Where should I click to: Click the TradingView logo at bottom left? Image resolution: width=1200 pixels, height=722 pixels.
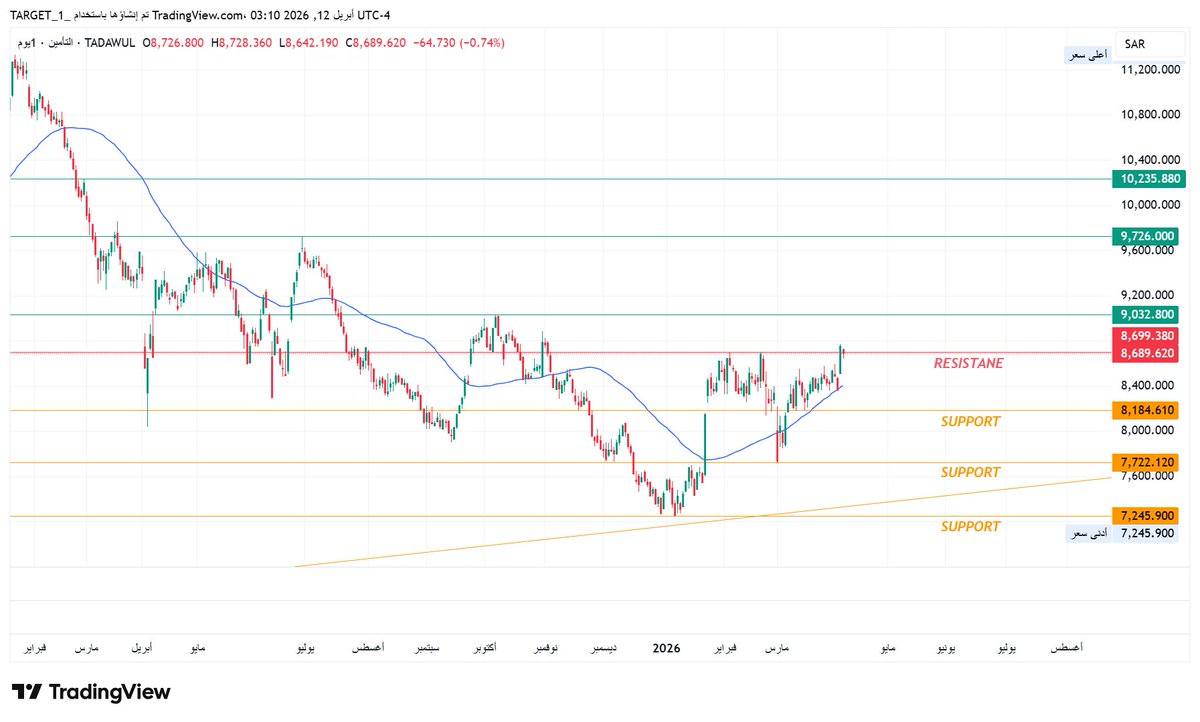[x=90, y=691]
